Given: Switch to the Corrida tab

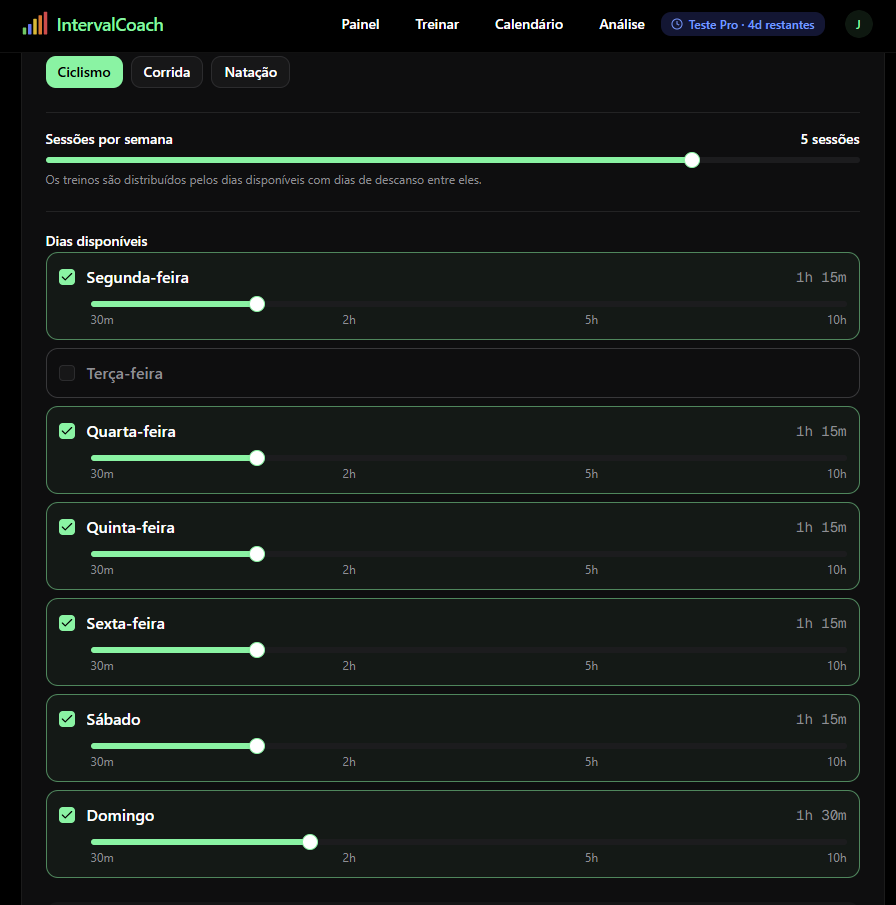Looking at the screenshot, I should click(x=167, y=72).
